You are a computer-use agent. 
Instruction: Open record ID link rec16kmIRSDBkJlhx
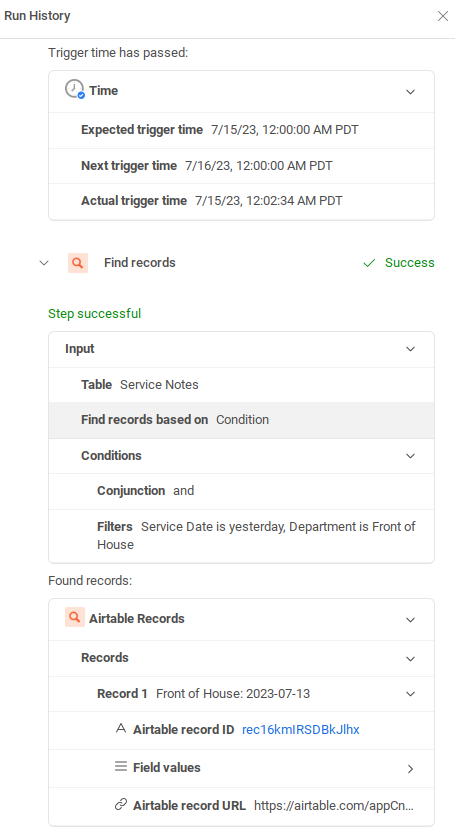tap(300, 729)
